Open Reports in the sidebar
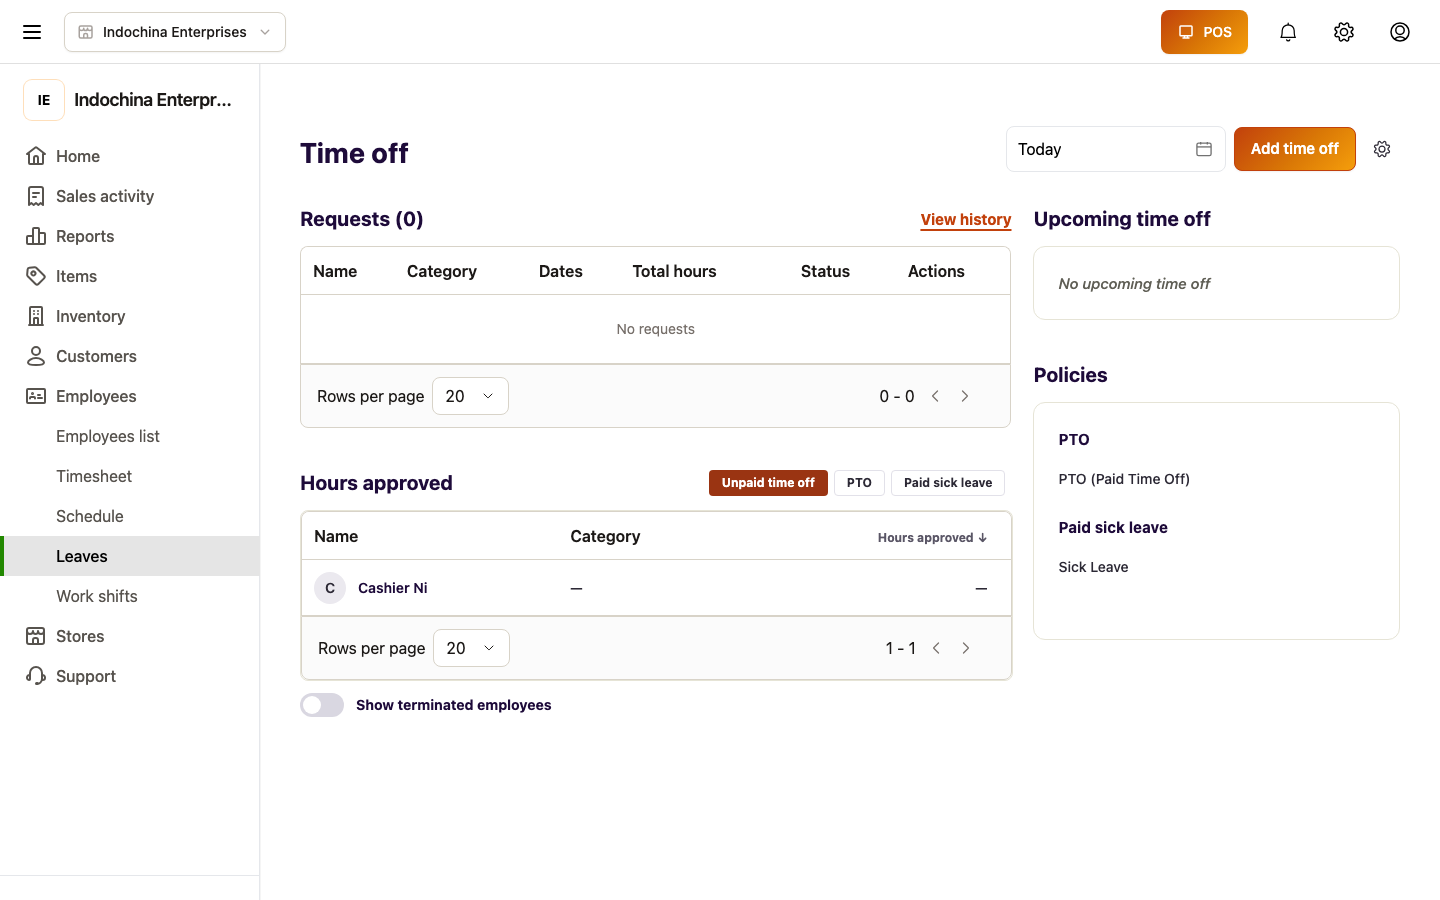 (x=130, y=236)
